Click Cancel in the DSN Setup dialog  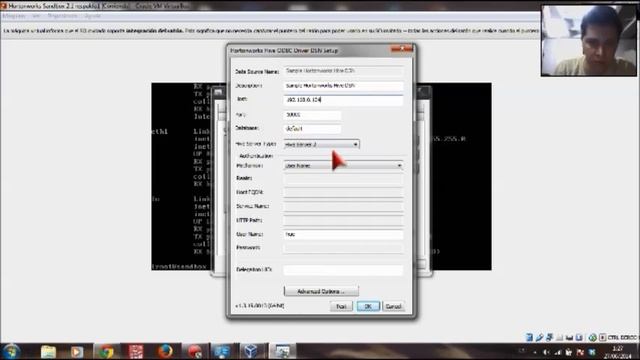pyautogui.click(x=393, y=306)
